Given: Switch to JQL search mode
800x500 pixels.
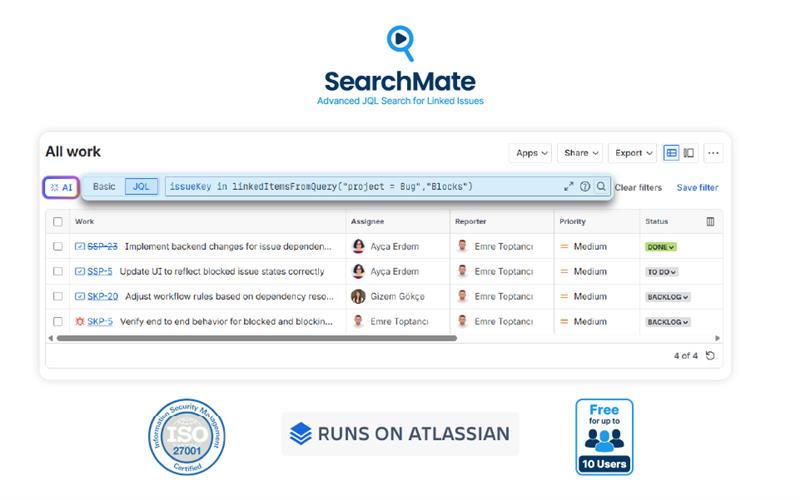Looking at the screenshot, I should pyautogui.click(x=141, y=187).
